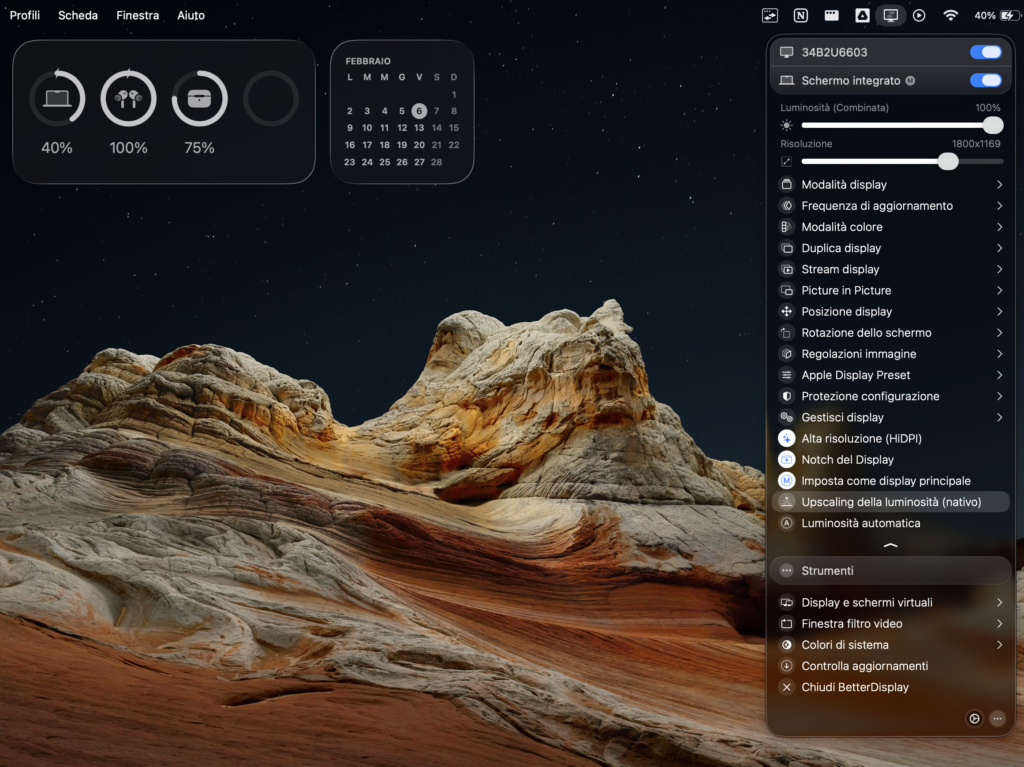
Task: Disable the Schermo integrato switch
Action: (x=985, y=80)
